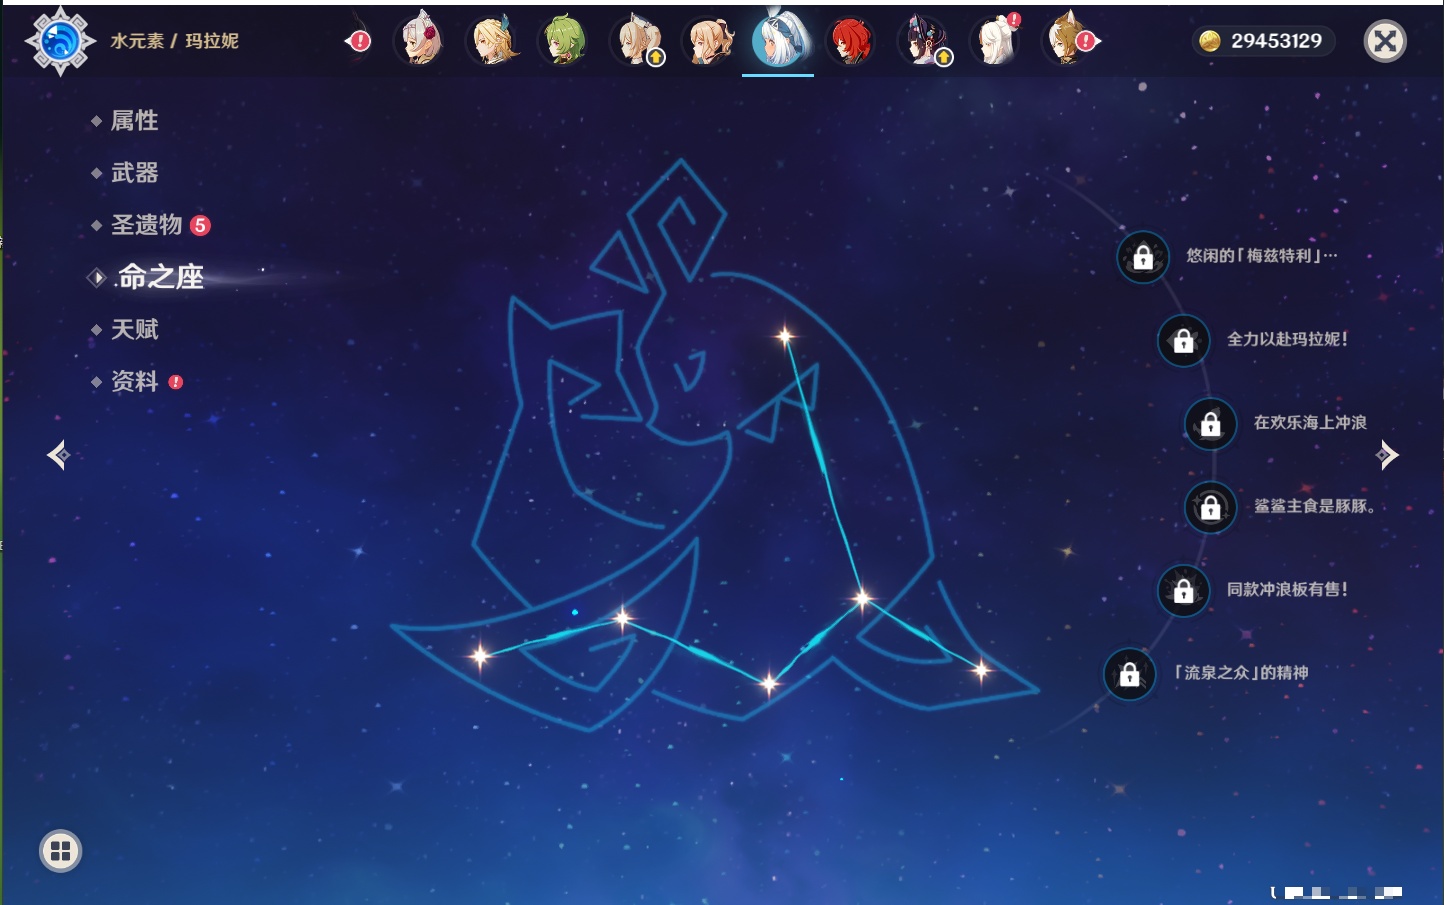Screen dimensions: 1444x905
Task: Open the 属性 attributes menu
Action: click(x=134, y=121)
